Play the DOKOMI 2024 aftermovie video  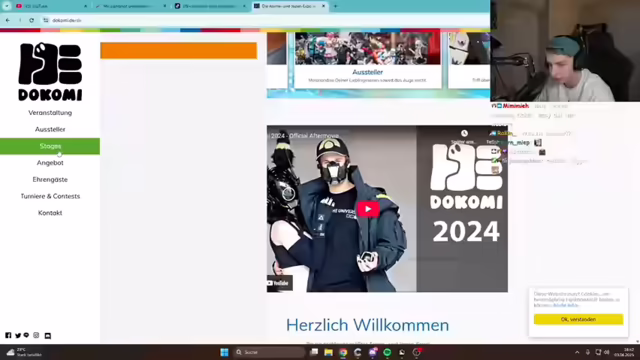click(368, 209)
